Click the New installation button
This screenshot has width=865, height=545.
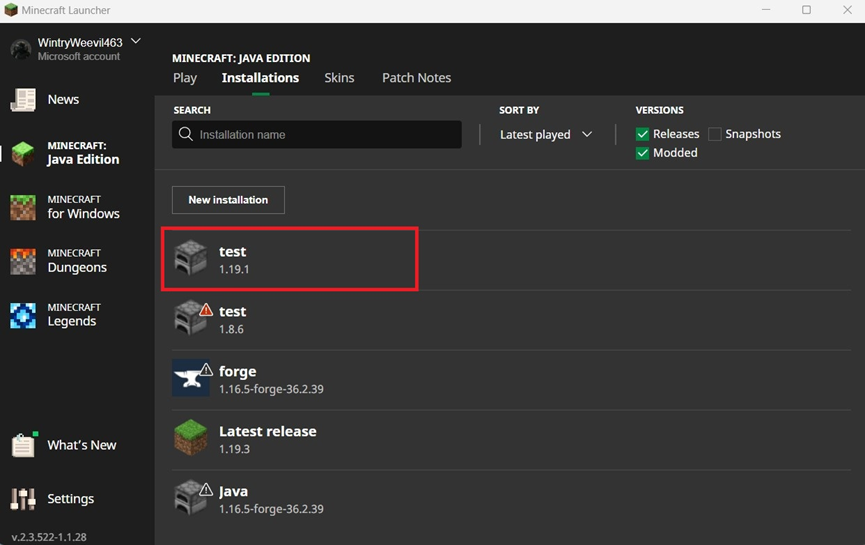tap(228, 200)
